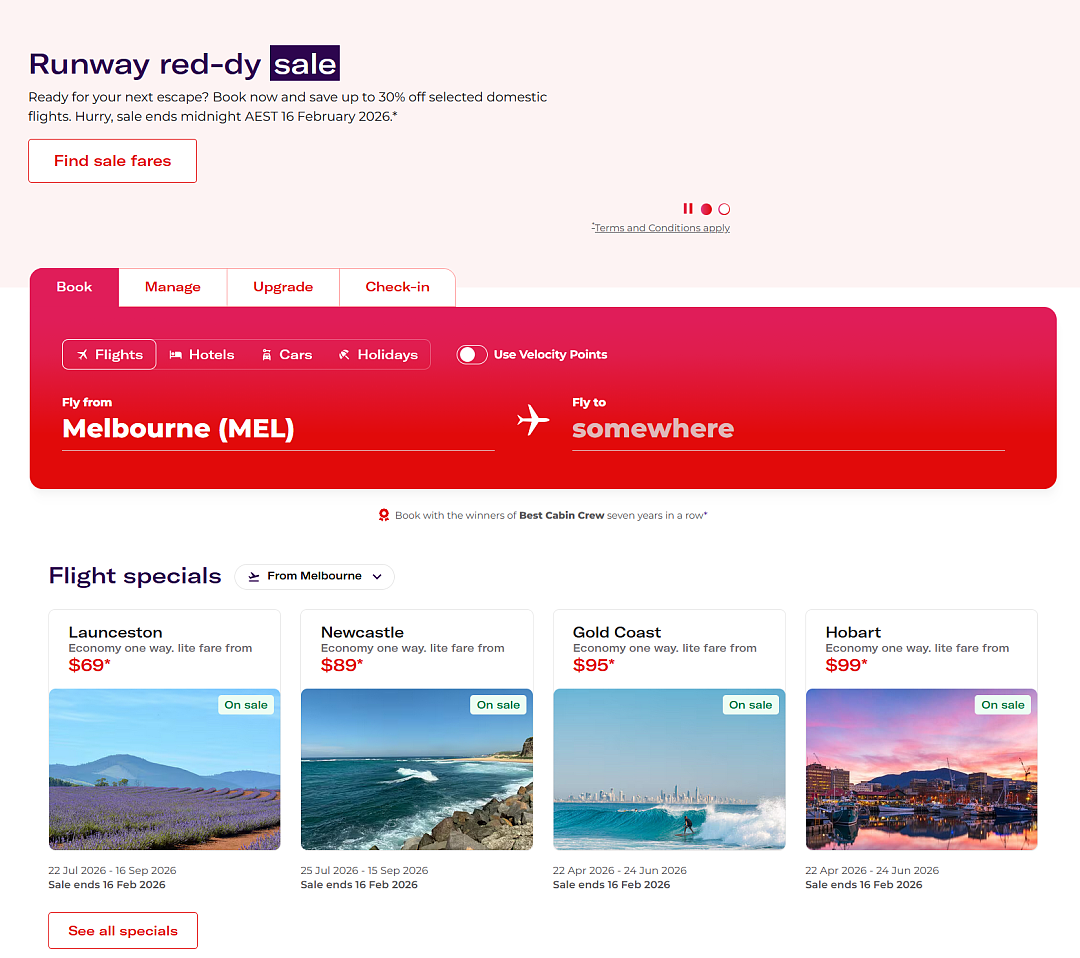Viewport: 1080px width, 958px height.
Task: Click the Holidays umbrella icon
Action: pos(344,355)
